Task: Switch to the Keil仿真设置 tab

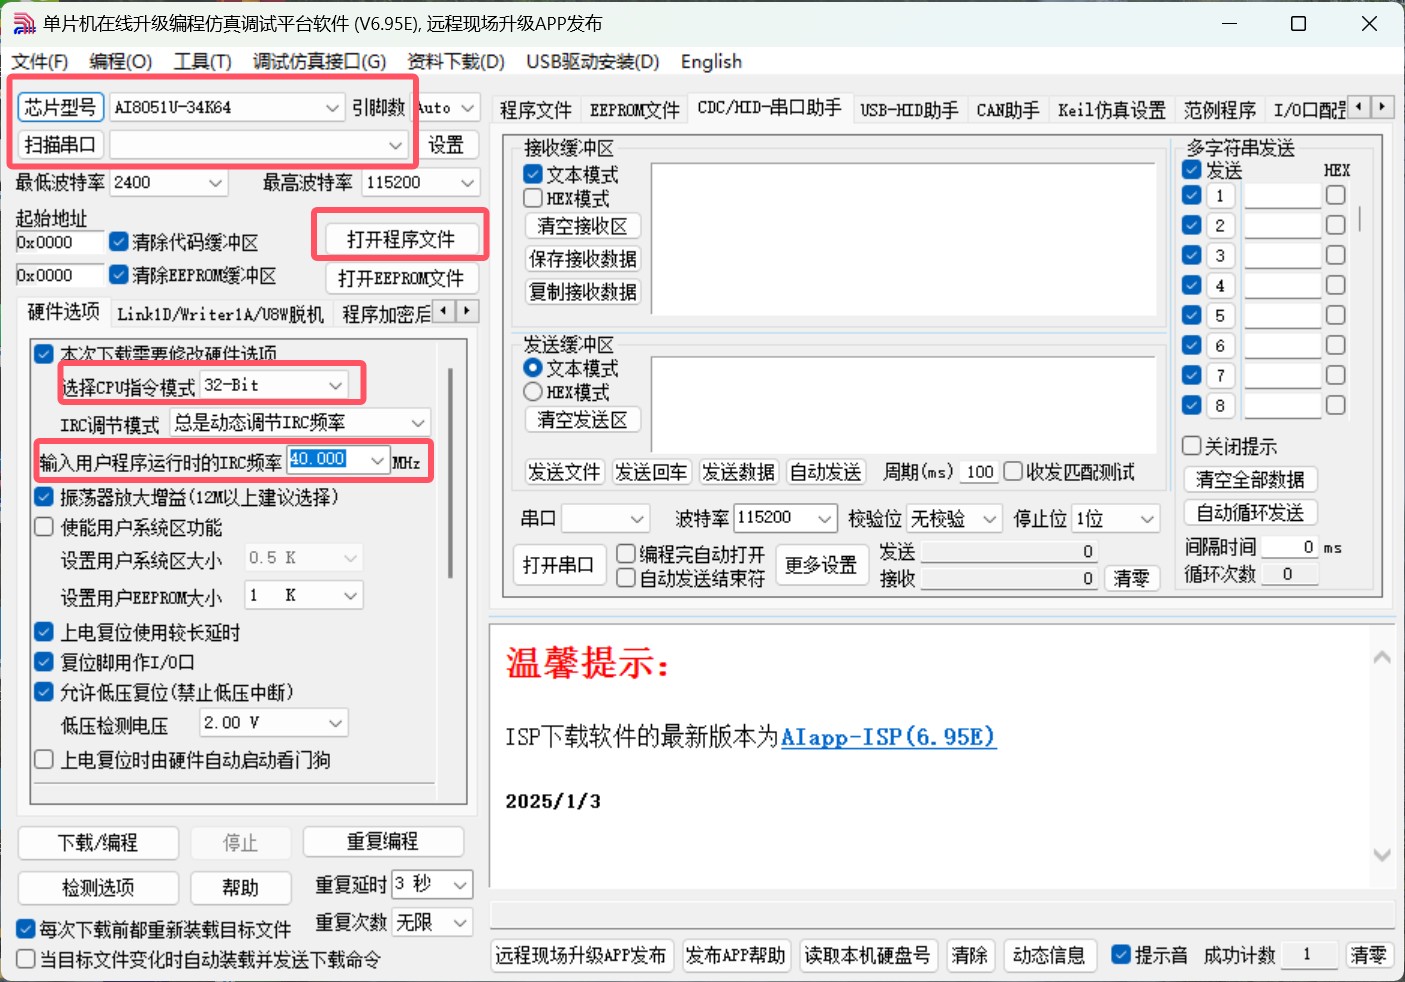Action: pyautogui.click(x=1112, y=109)
